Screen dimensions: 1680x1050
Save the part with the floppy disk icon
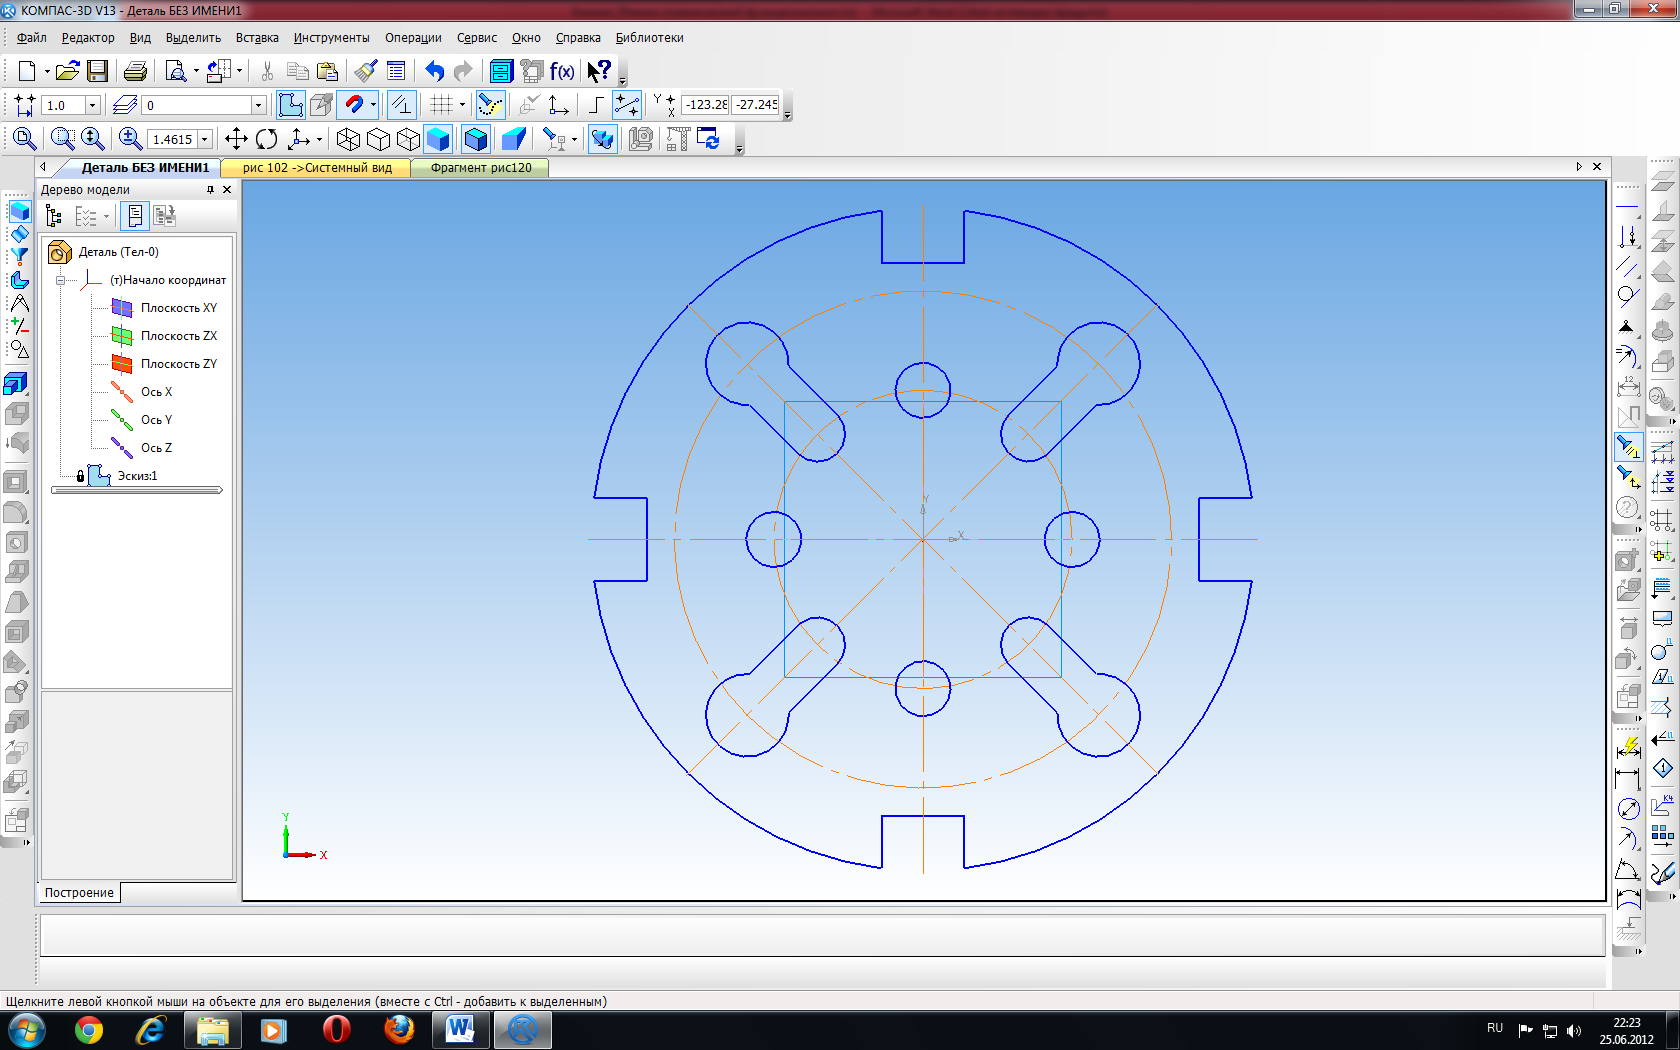coord(97,71)
